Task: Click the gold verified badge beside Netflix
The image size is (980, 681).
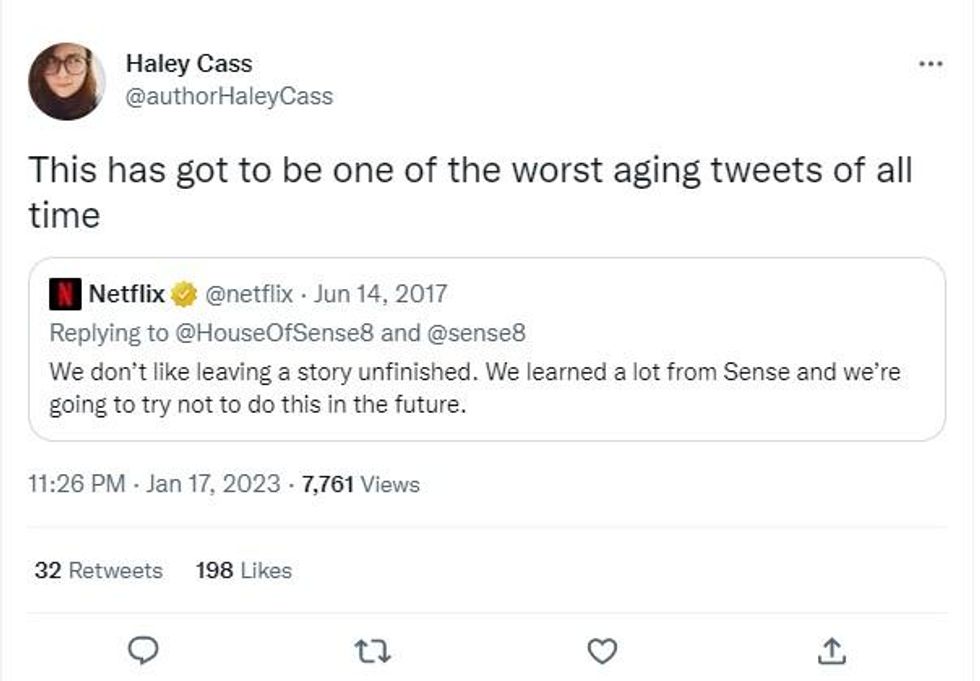Action: pyautogui.click(x=183, y=294)
